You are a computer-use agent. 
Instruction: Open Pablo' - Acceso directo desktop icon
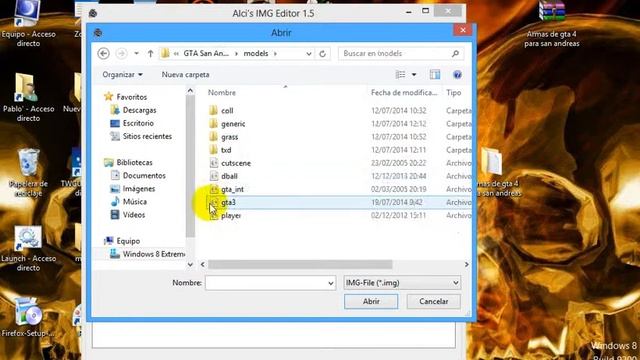tap(28, 98)
